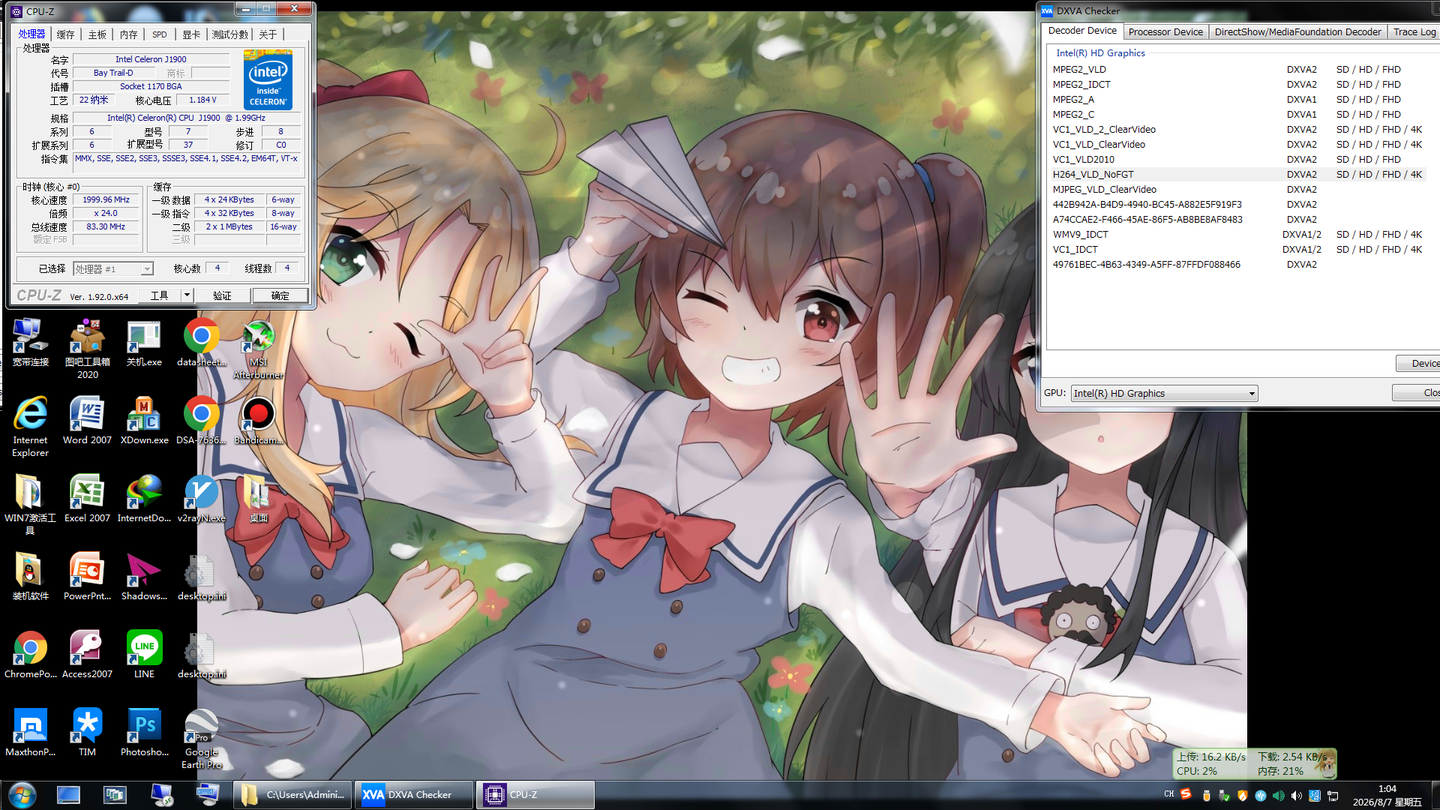The height and width of the screenshot is (810, 1440).
Task: Select the 装机软件 folder icon
Action: point(30,577)
